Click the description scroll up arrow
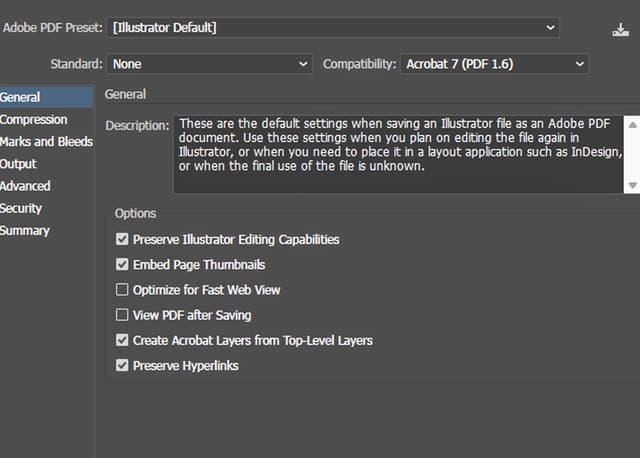Viewport: 640px width, 458px height. pos(632,124)
